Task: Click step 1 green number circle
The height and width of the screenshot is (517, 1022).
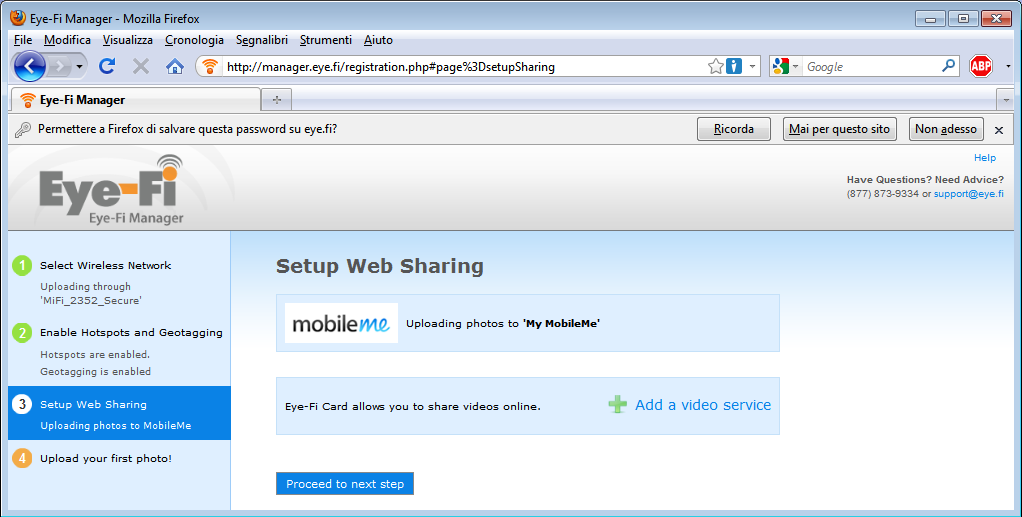Action: tap(22, 265)
